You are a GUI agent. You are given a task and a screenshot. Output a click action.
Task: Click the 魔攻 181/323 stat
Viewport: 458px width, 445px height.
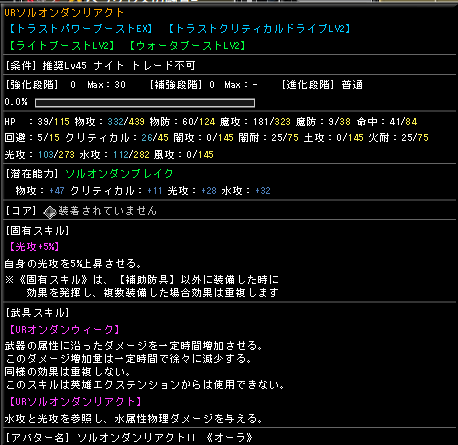tap(255, 122)
